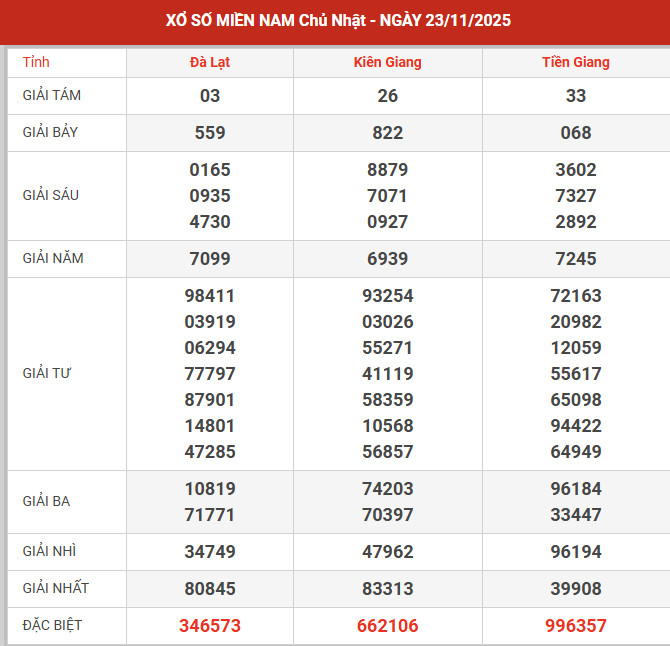The height and width of the screenshot is (646, 670).
Task: Click Tiền Giang seventh prize number 068
Action: click(576, 132)
